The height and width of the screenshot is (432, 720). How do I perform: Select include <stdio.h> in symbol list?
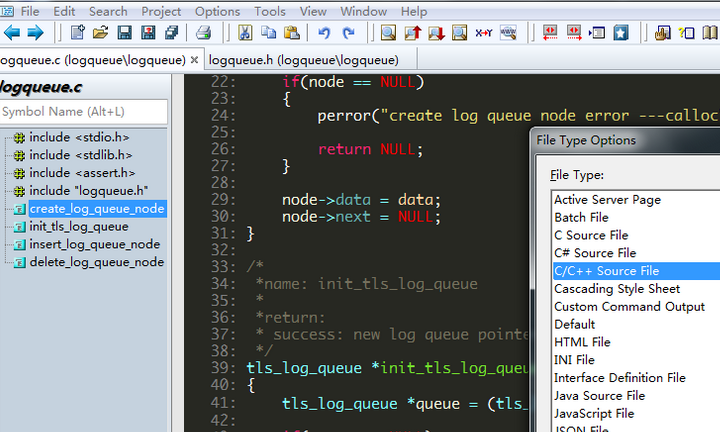coord(79,137)
